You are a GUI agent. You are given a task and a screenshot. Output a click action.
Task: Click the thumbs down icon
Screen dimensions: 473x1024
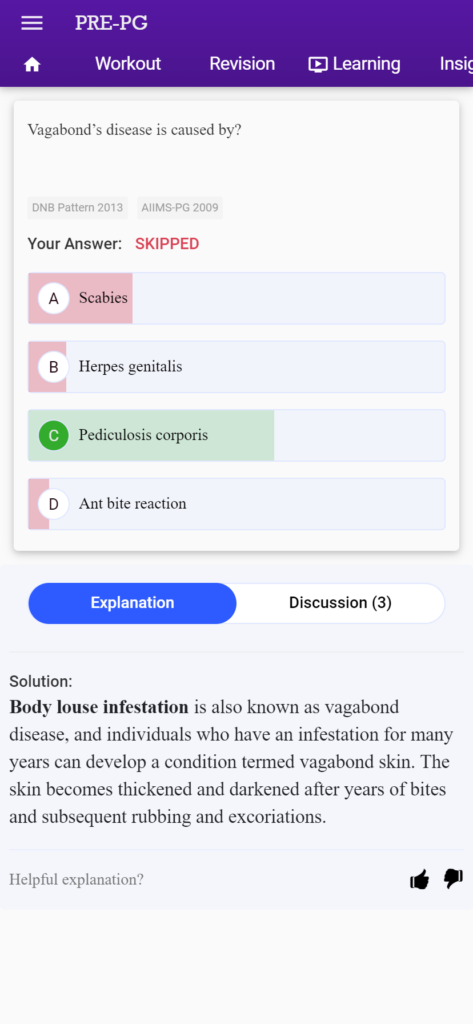[x=453, y=879]
